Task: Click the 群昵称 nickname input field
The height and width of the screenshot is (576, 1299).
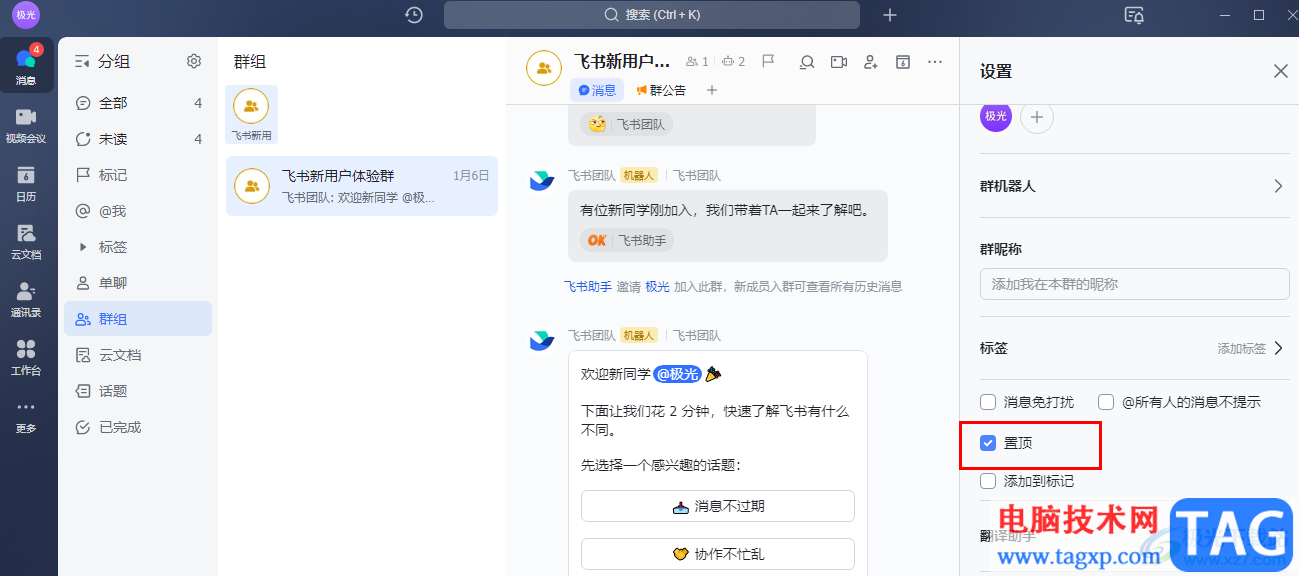Action: pos(1135,284)
